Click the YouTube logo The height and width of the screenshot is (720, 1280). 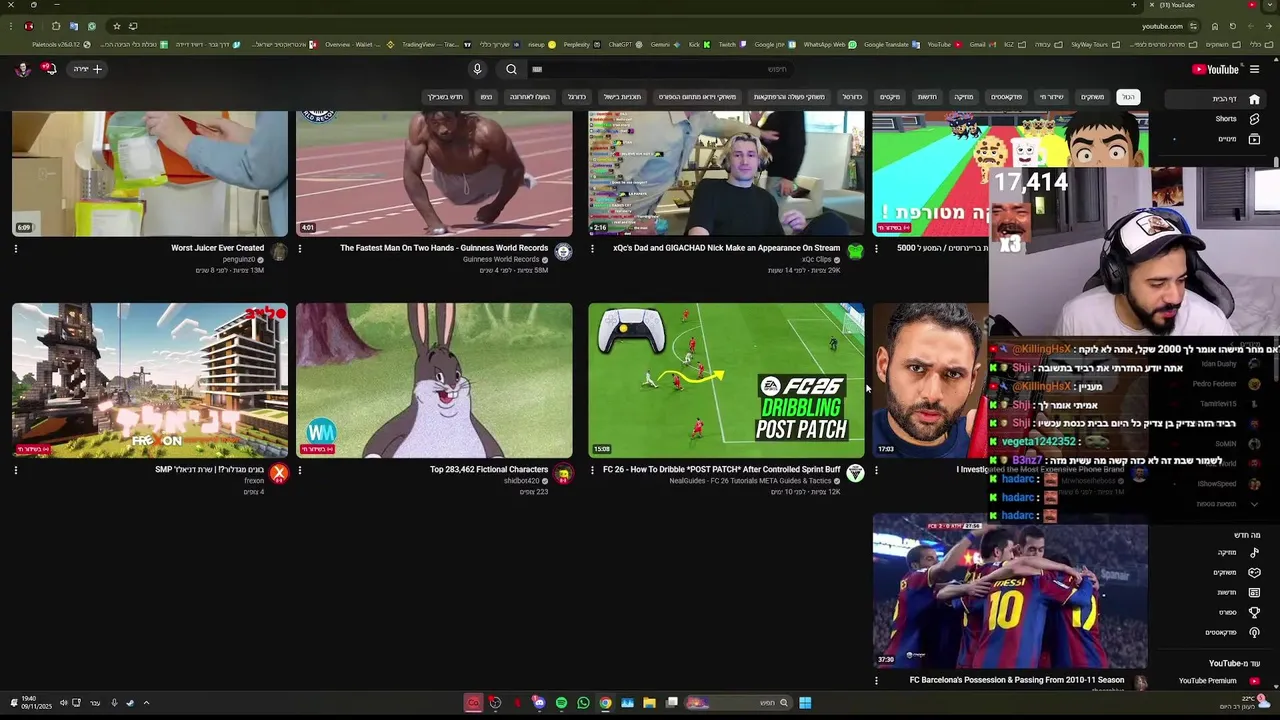1215,69
